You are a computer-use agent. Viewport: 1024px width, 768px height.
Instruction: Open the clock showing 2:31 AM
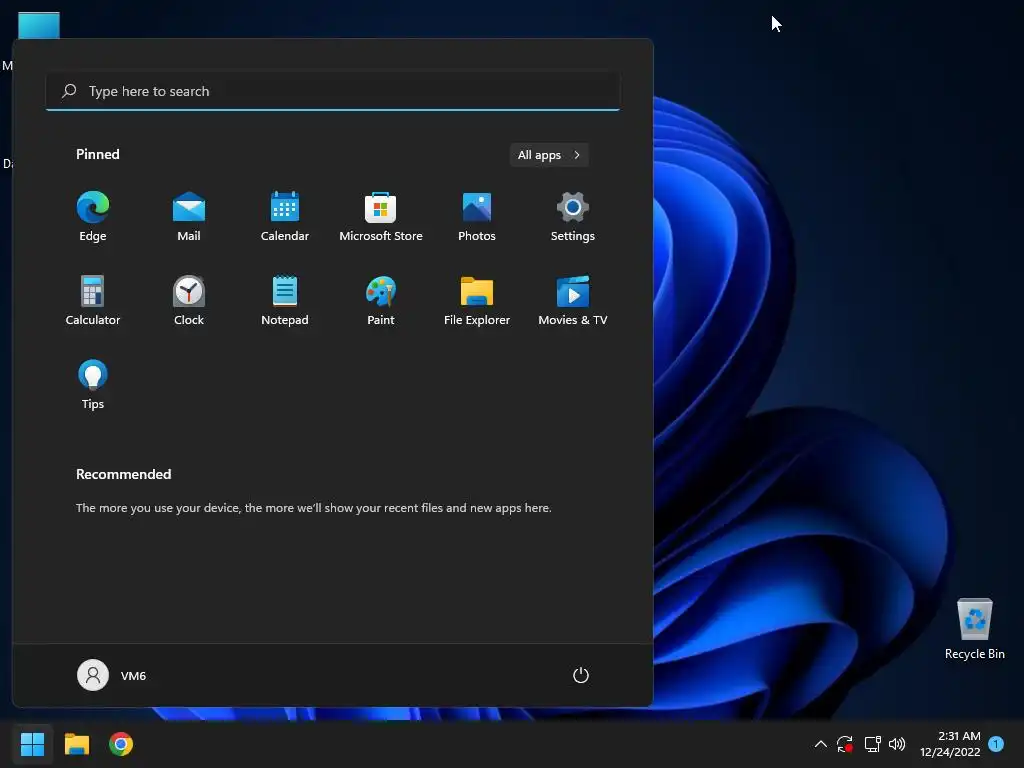click(x=950, y=744)
